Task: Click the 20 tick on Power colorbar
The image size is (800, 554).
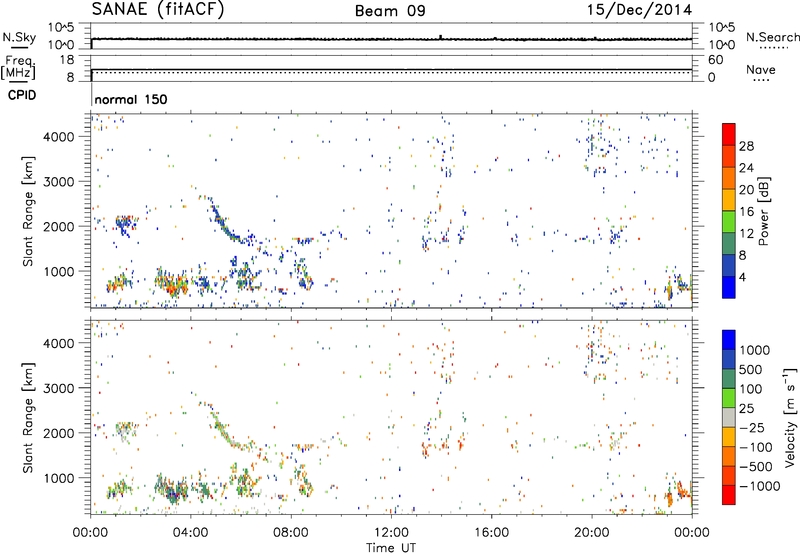Action: tap(746, 190)
